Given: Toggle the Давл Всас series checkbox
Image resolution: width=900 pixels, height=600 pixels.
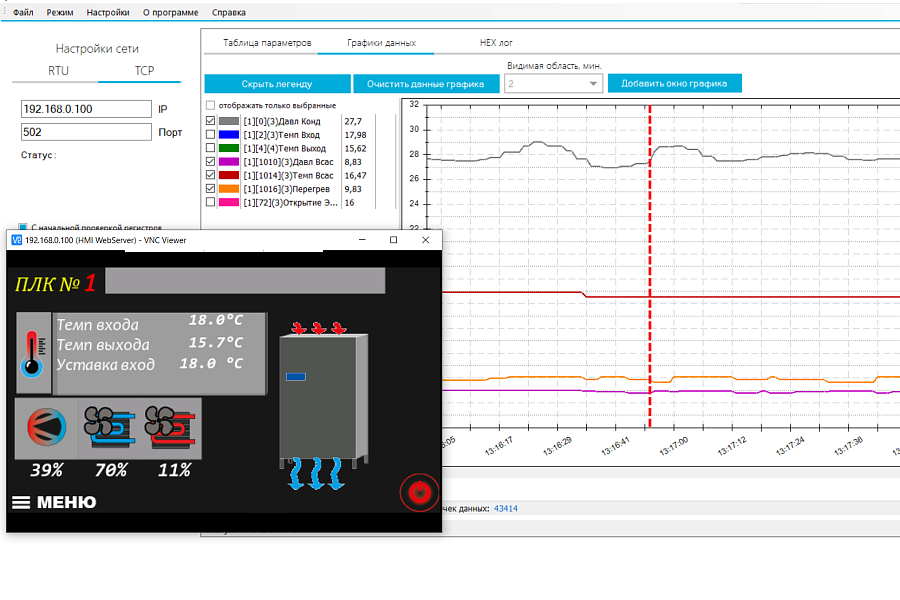Looking at the screenshot, I should tap(211, 161).
